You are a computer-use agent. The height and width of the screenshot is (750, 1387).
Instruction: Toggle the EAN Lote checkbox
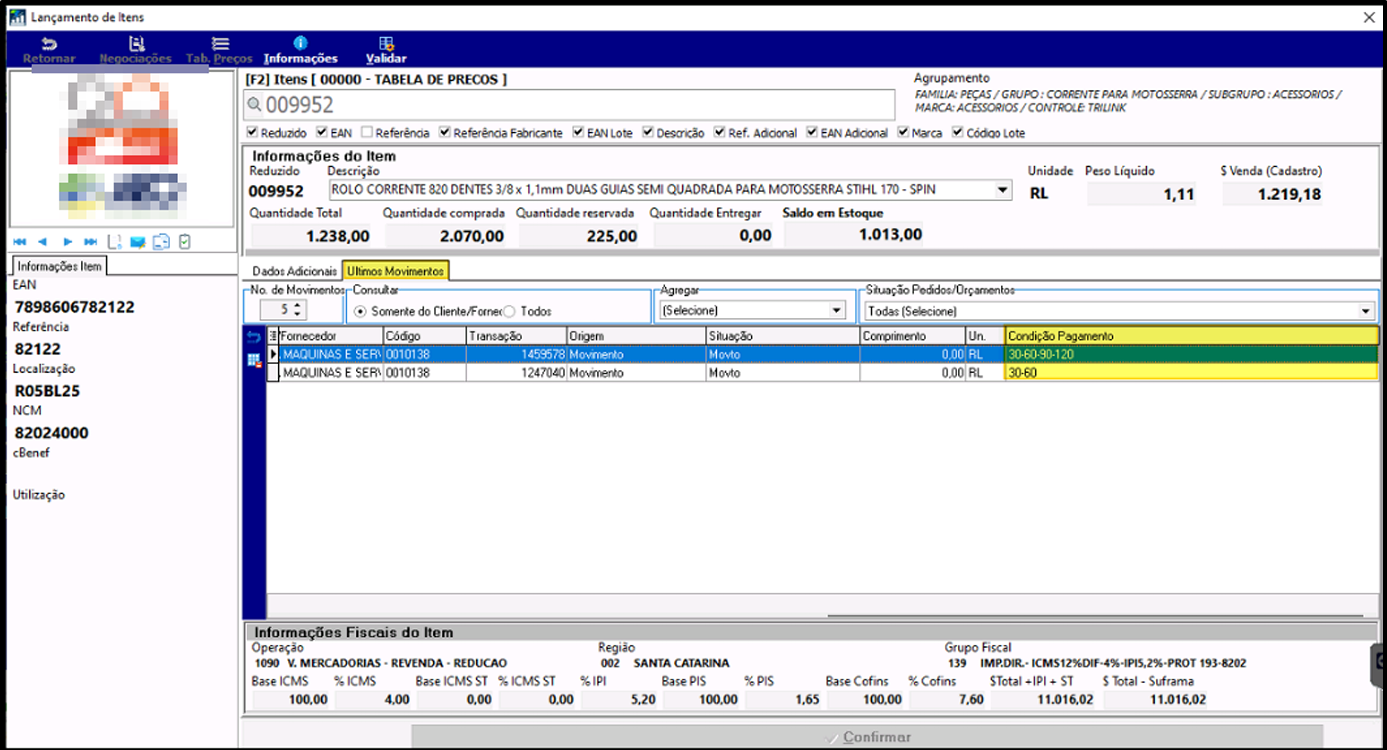[x=578, y=132]
